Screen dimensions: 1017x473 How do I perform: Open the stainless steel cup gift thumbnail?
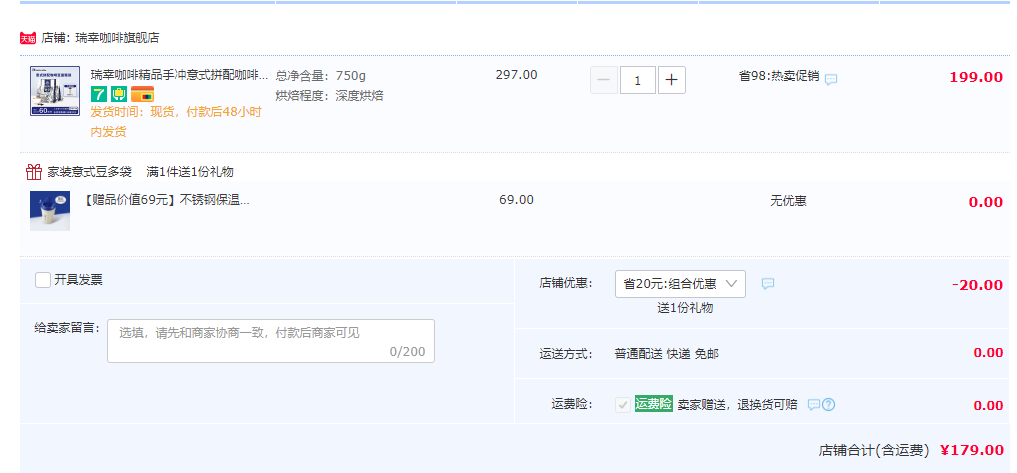tap(50, 211)
